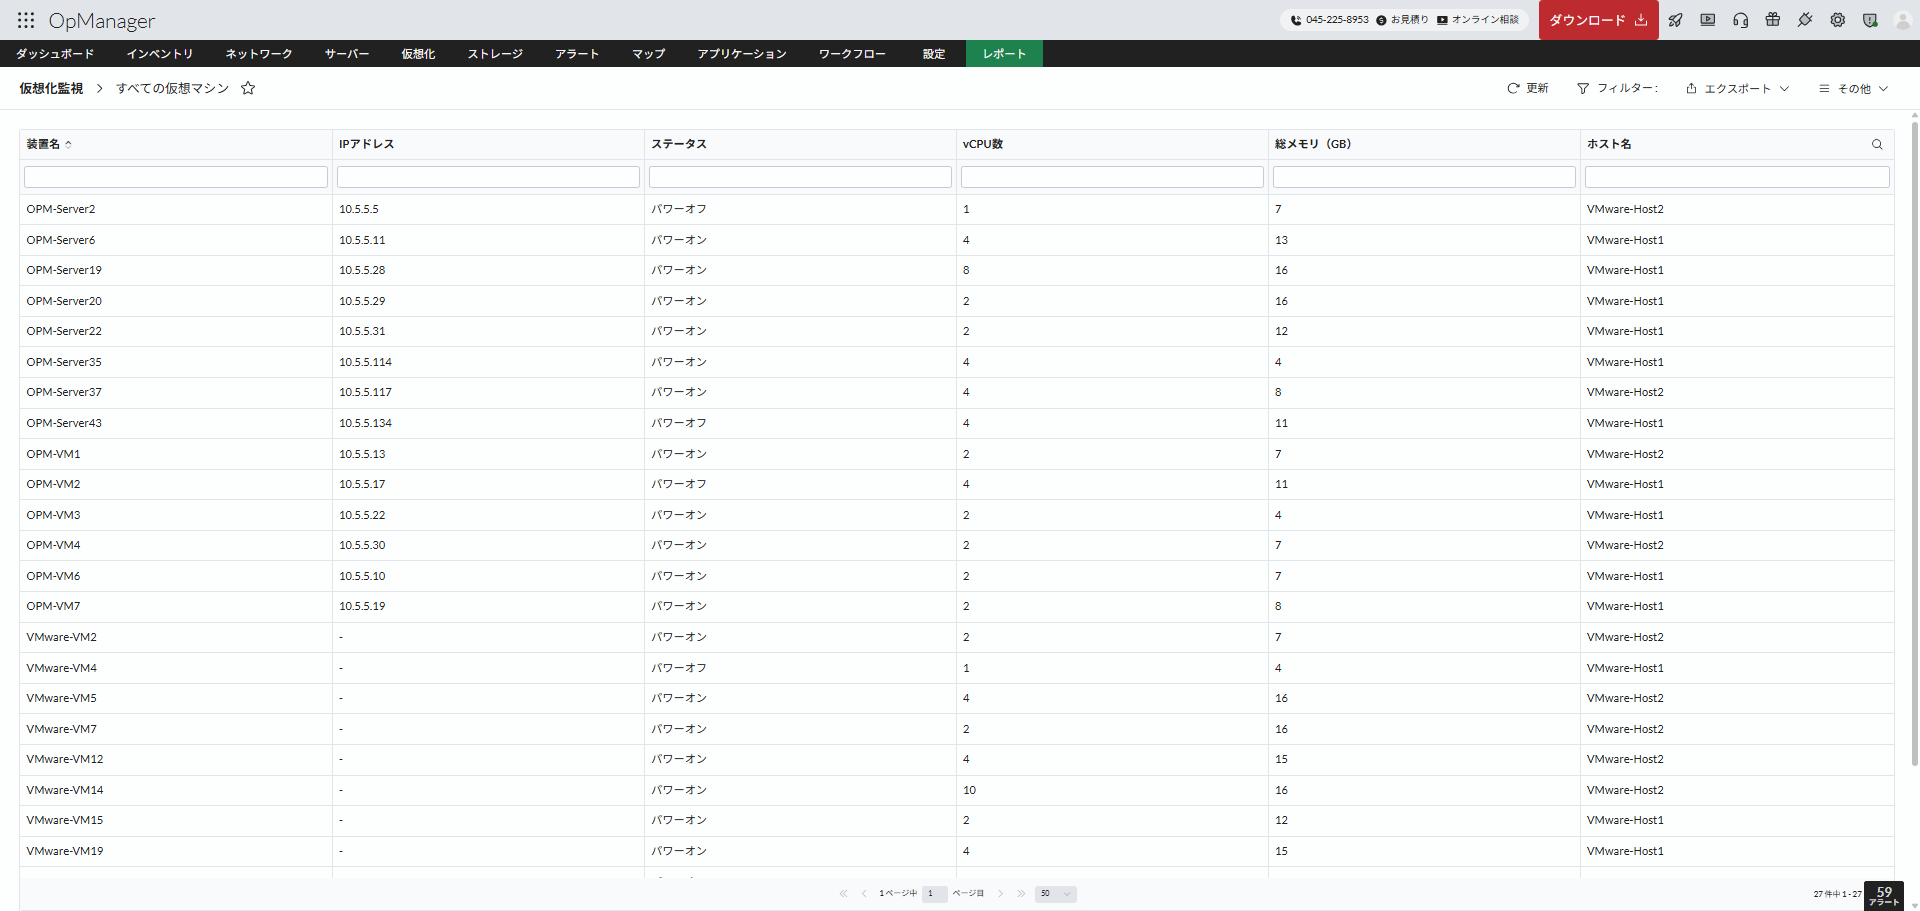
Task: Click the rocket quick-start icon
Action: tap(1676, 20)
